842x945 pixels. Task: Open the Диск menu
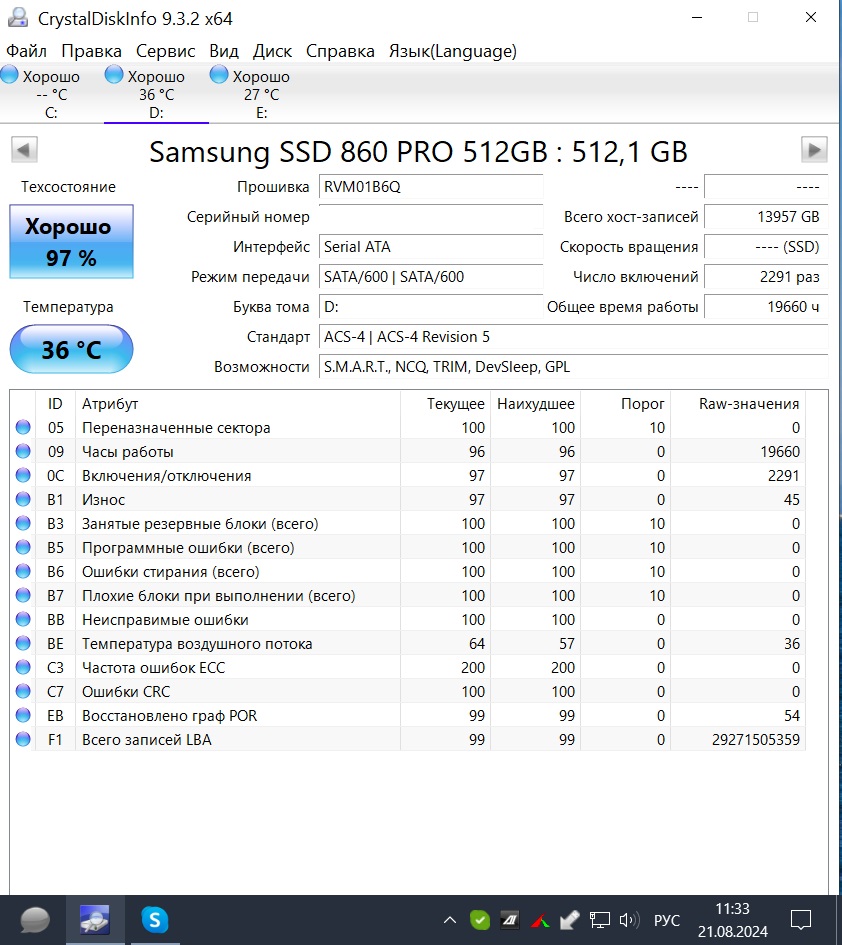click(x=272, y=51)
